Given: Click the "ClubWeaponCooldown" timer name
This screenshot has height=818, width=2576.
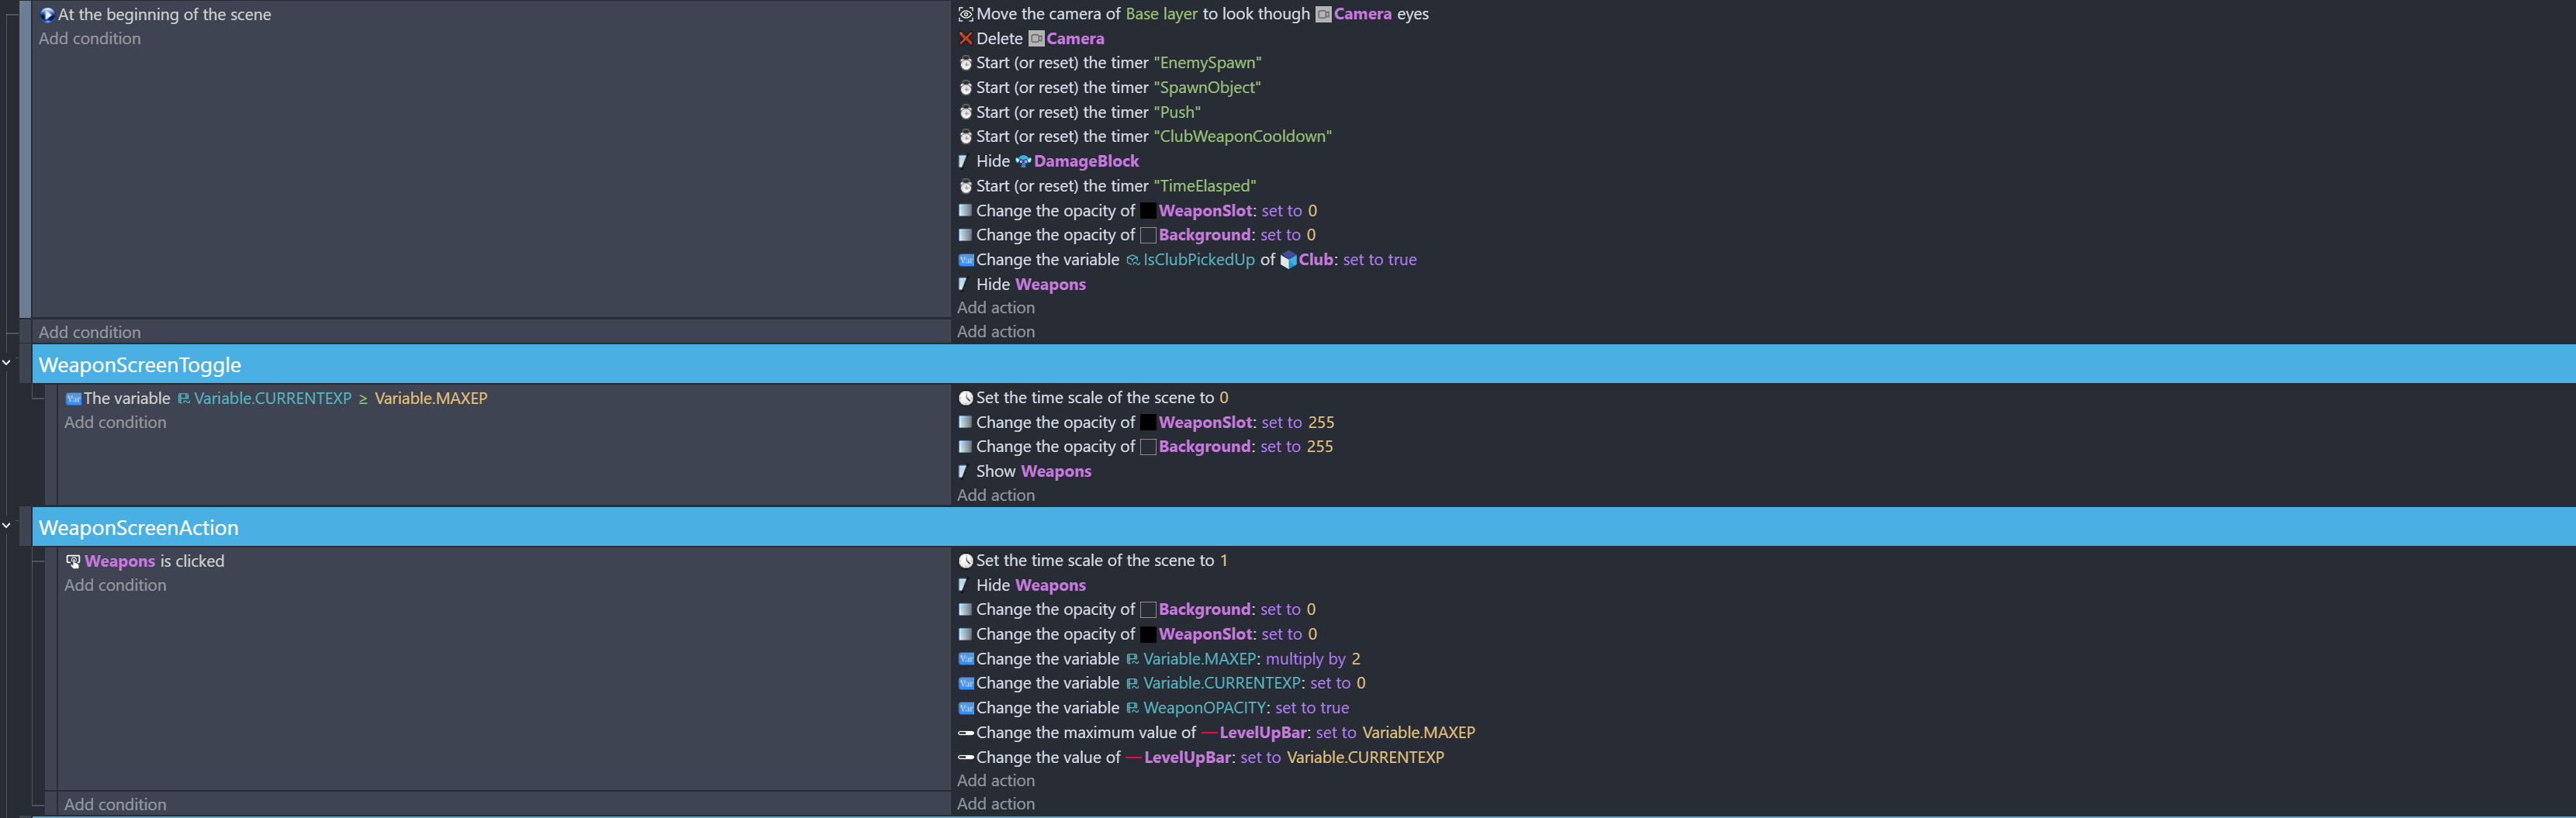Looking at the screenshot, I should point(1242,137).
